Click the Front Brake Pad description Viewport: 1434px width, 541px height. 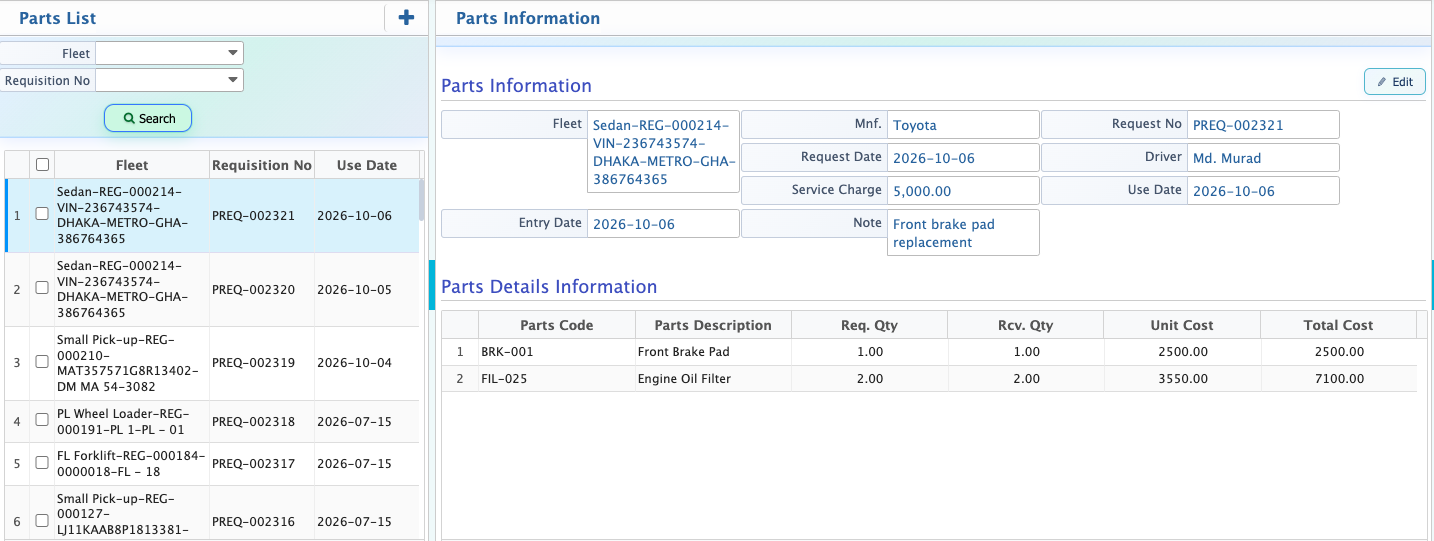click(x=713, y=352)
